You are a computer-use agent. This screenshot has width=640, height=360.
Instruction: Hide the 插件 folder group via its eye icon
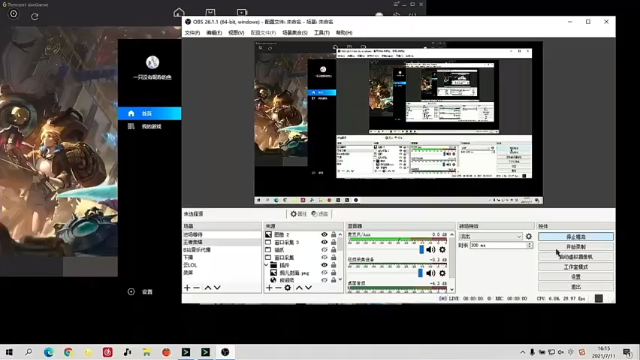324,265
